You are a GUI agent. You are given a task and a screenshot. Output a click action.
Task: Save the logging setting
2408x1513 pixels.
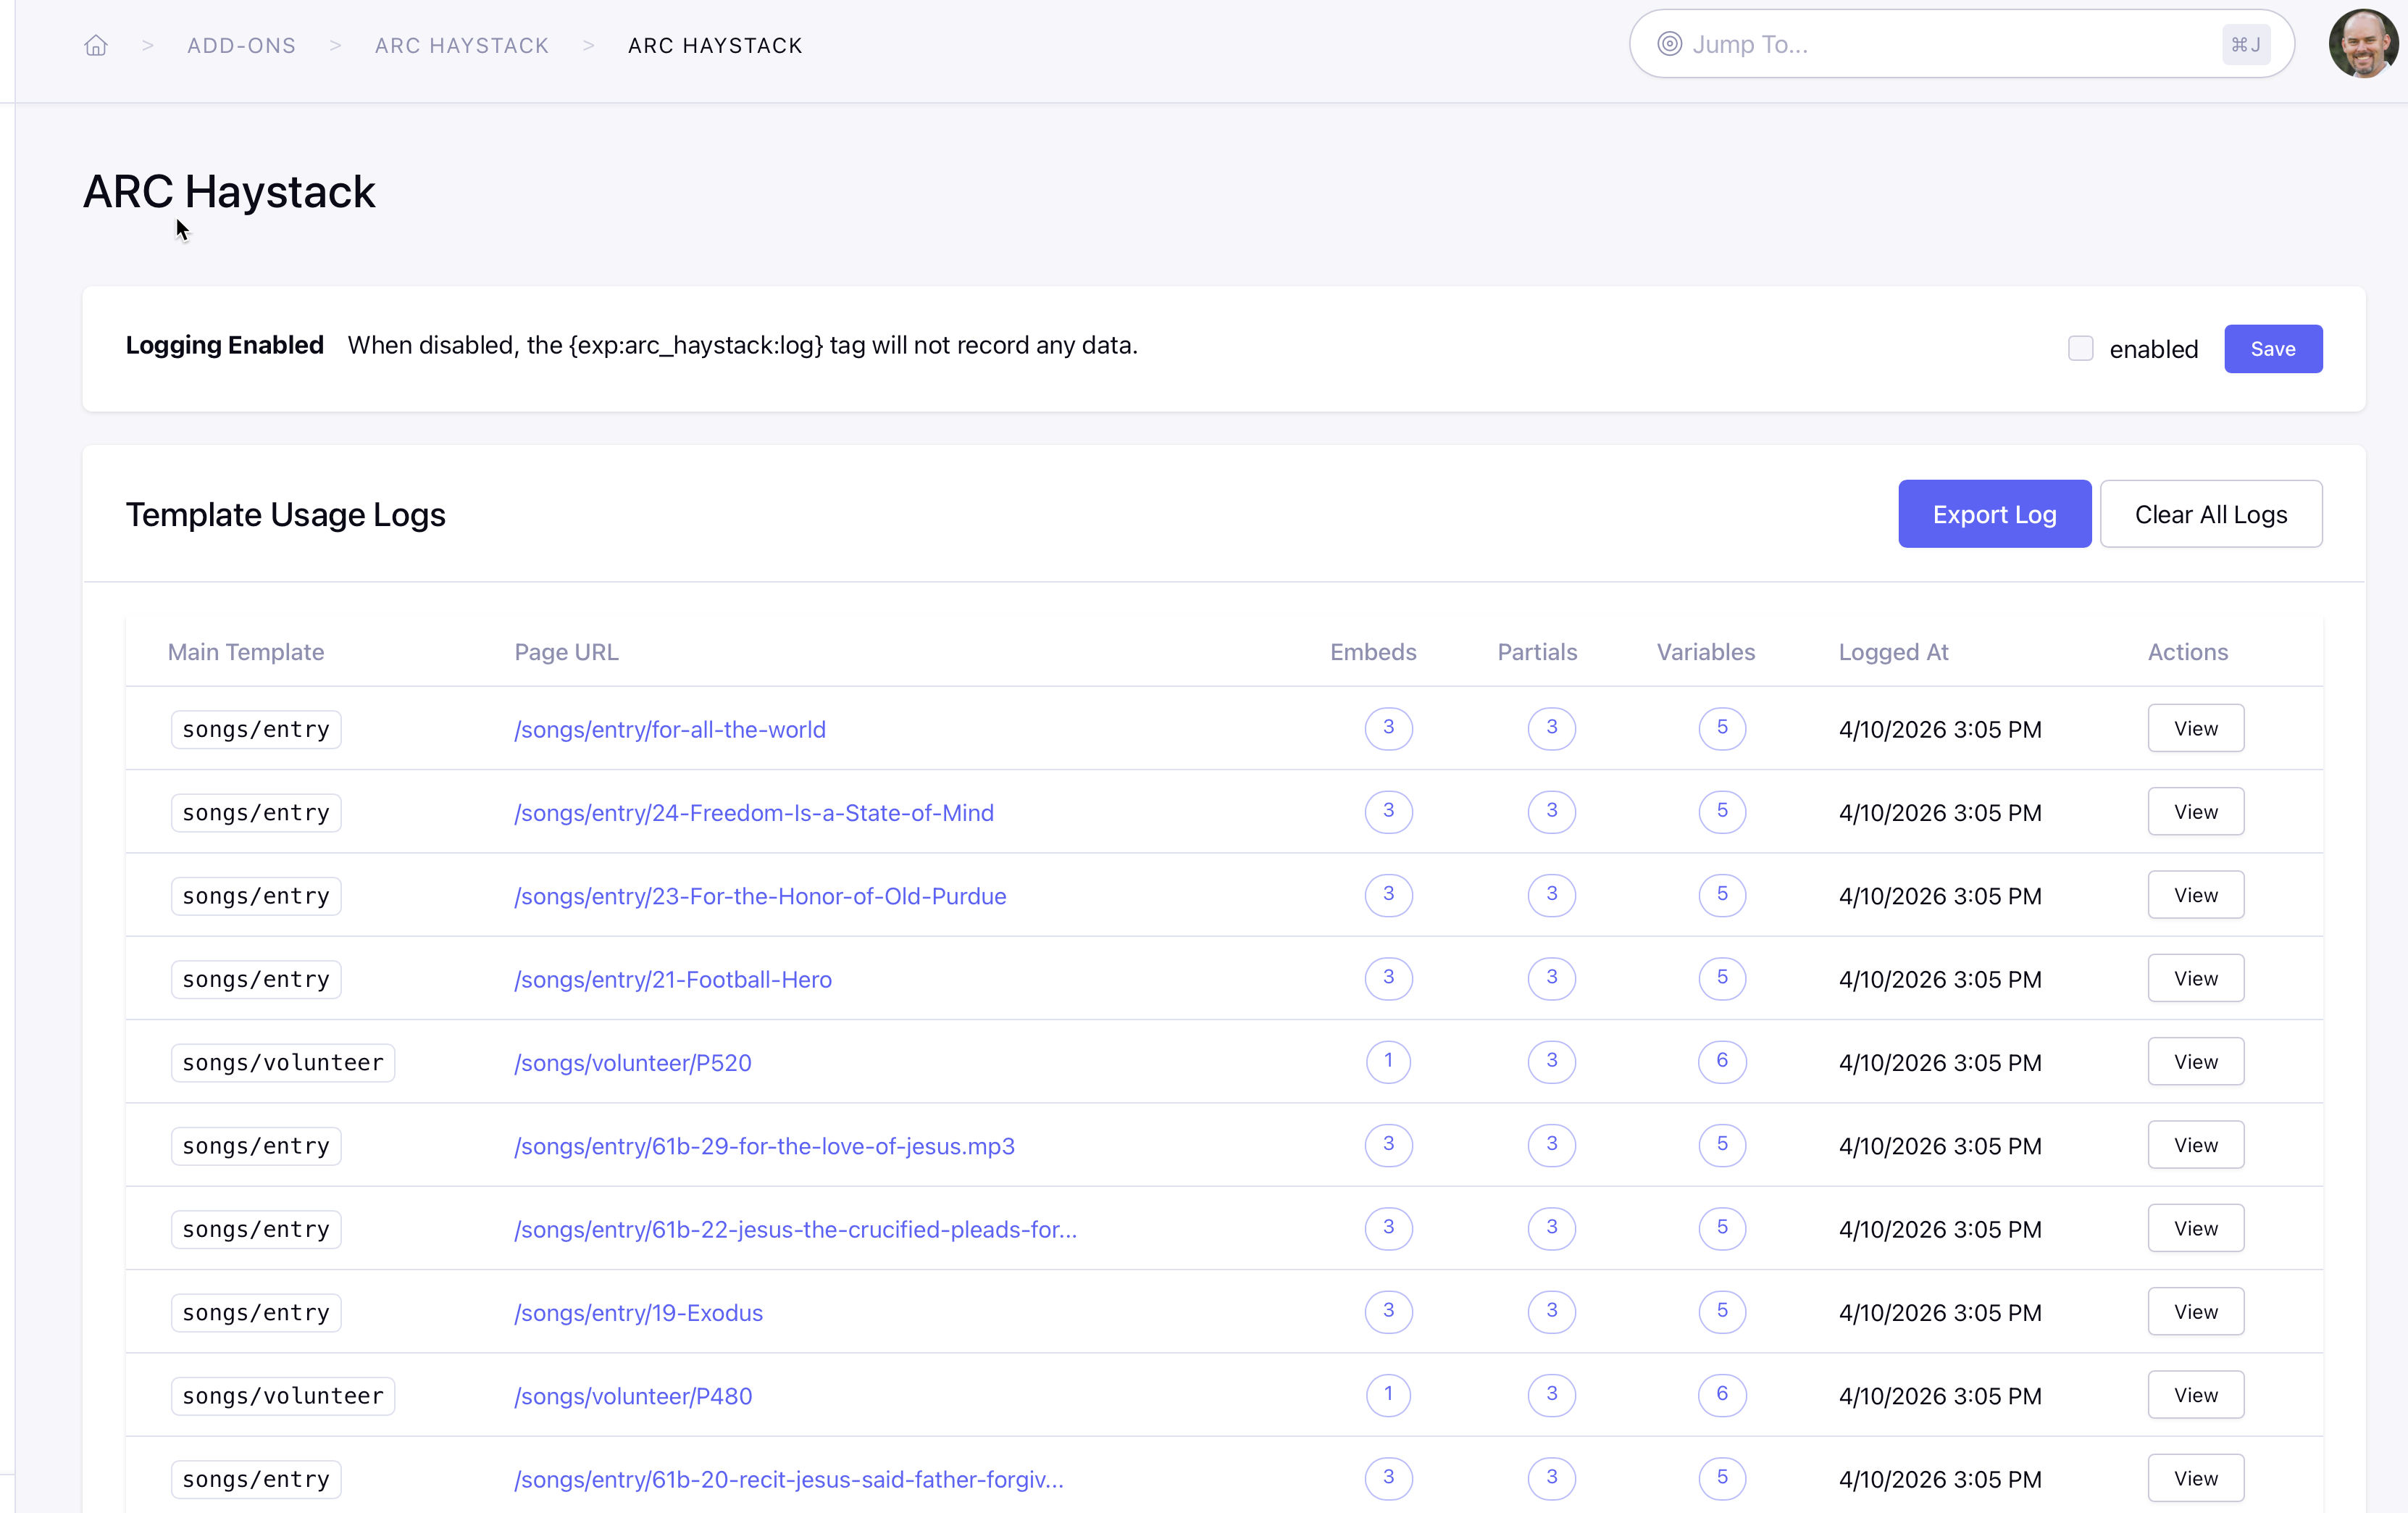2272,349
